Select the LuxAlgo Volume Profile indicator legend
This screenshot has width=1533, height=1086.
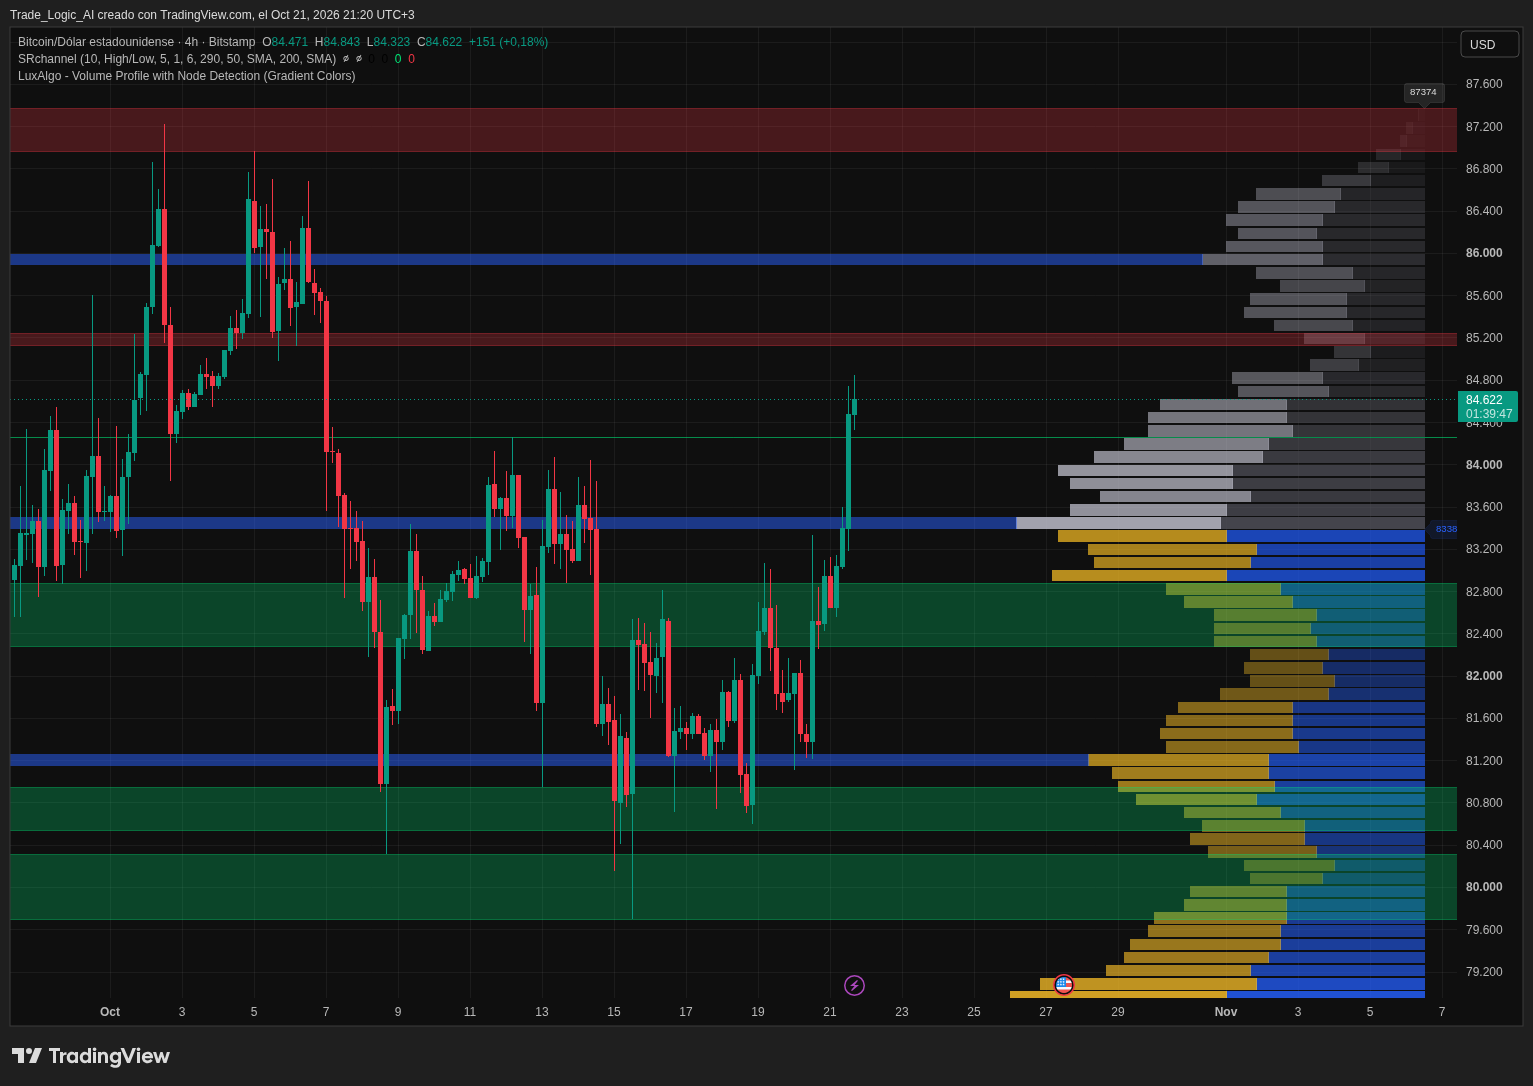pos(187,76)
